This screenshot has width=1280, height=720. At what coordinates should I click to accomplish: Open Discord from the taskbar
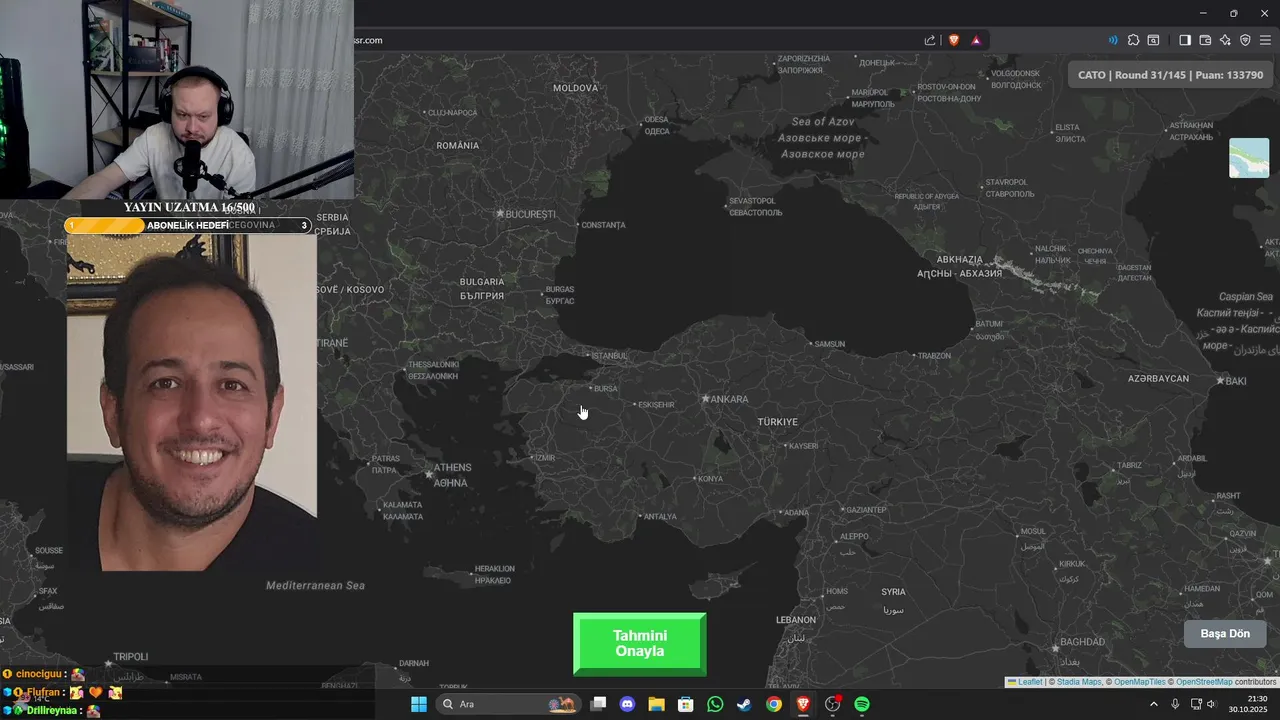pos(627,704)
